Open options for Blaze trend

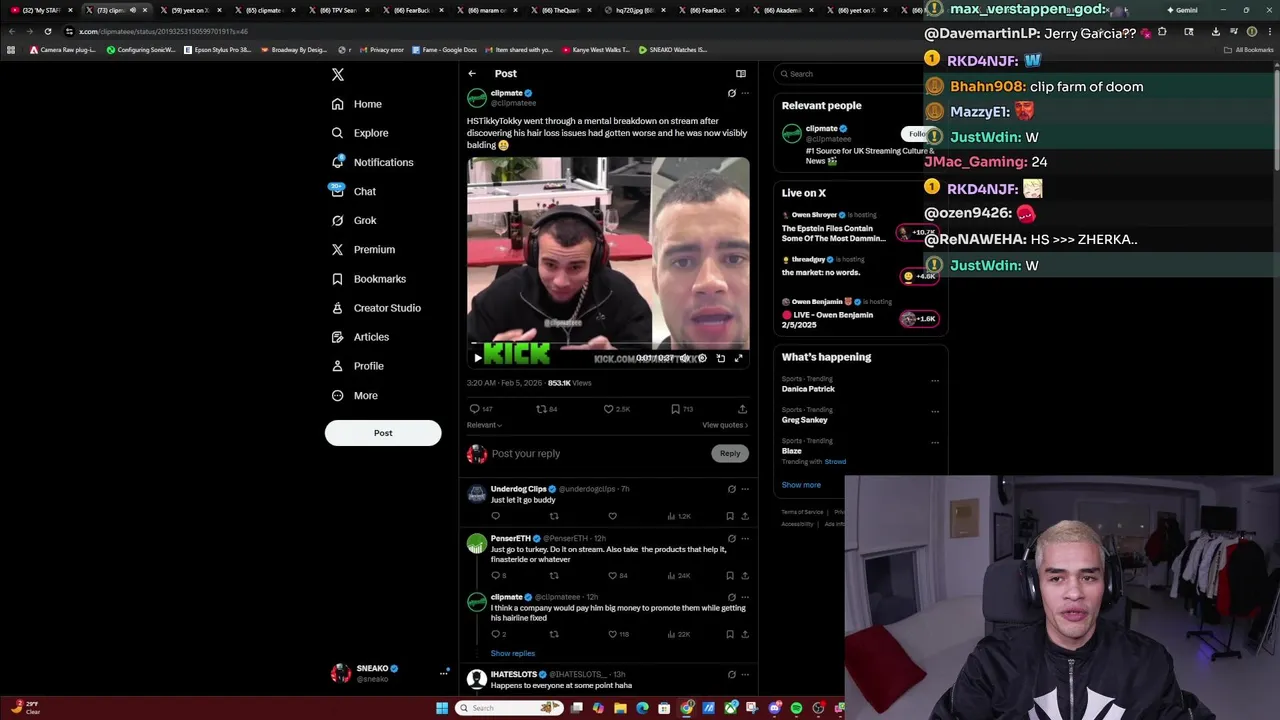pyautogui.click(x=935, y=442)
